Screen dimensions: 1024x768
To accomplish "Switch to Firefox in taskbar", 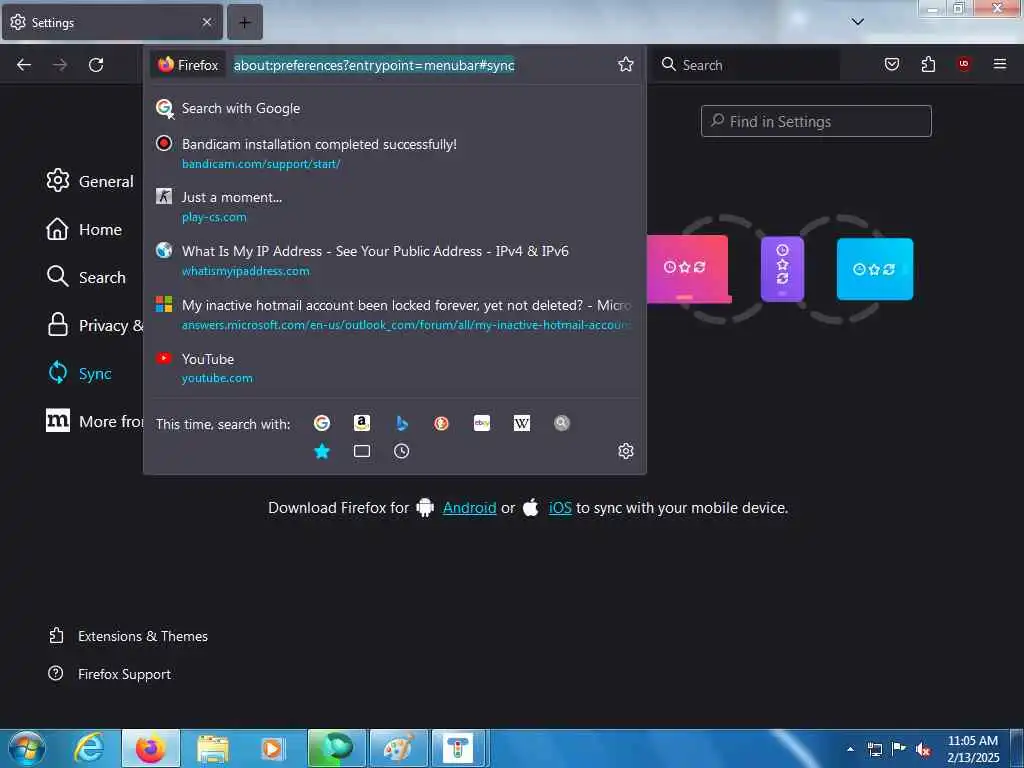I will (151, 748).
